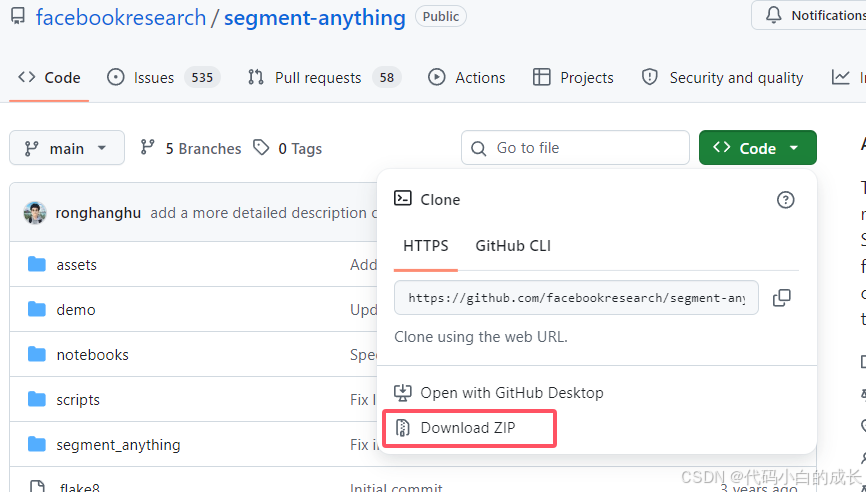Open the Clone help question-mark icon
This screenshot has height=492, width=866.
[x=785, y=199]
